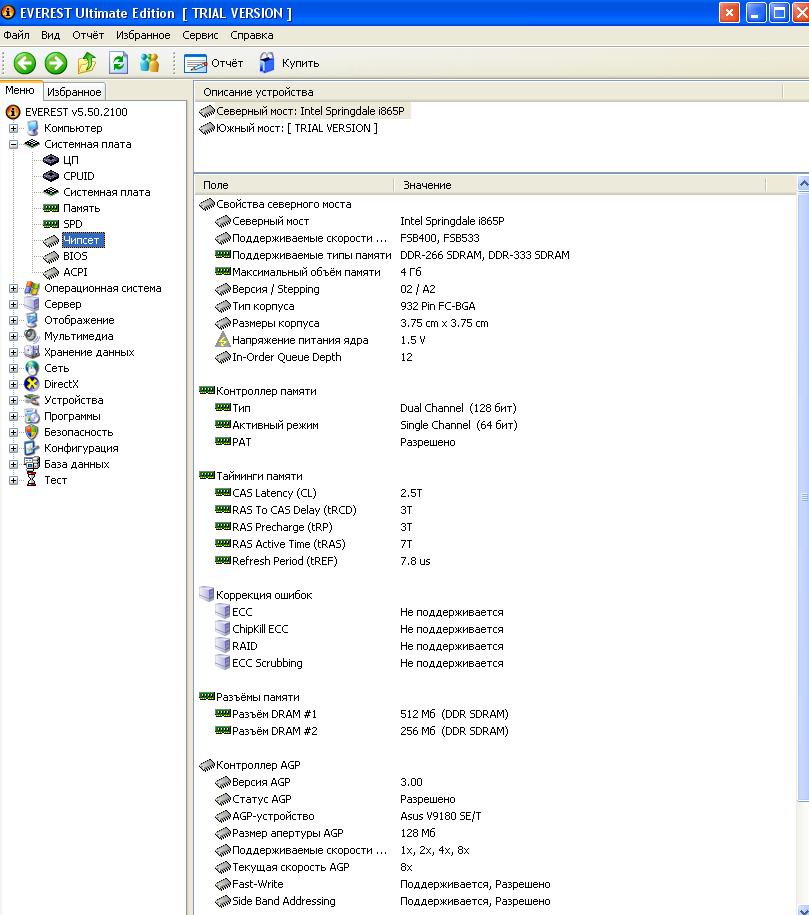Screen dimensions: 809x915
Task: Expand the DirectX tree node
Action: tap(13, 385)
